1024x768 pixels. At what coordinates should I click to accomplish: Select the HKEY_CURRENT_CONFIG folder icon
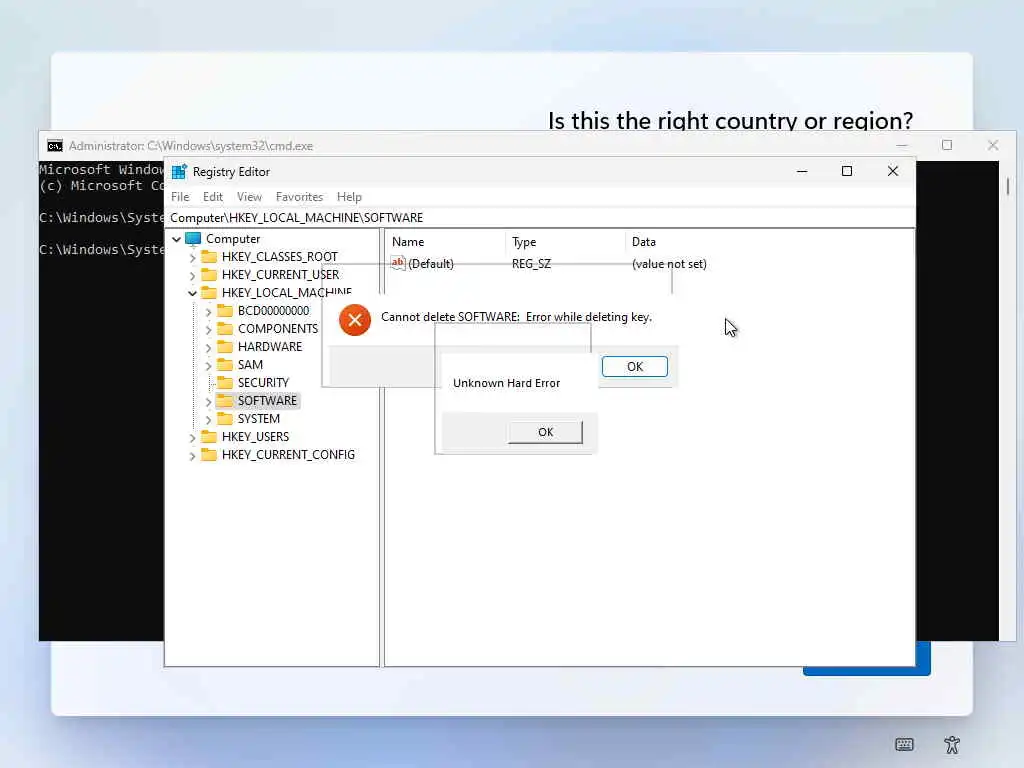(x=209, y=454)
